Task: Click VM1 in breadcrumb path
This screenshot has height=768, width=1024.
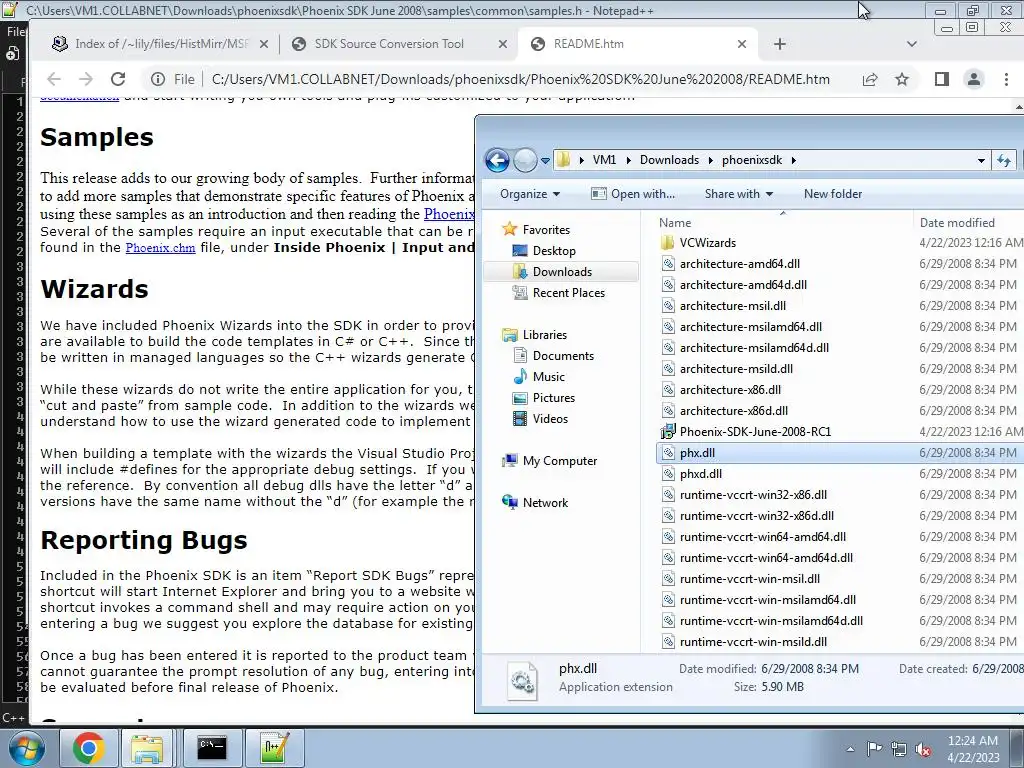Action: 604,160
